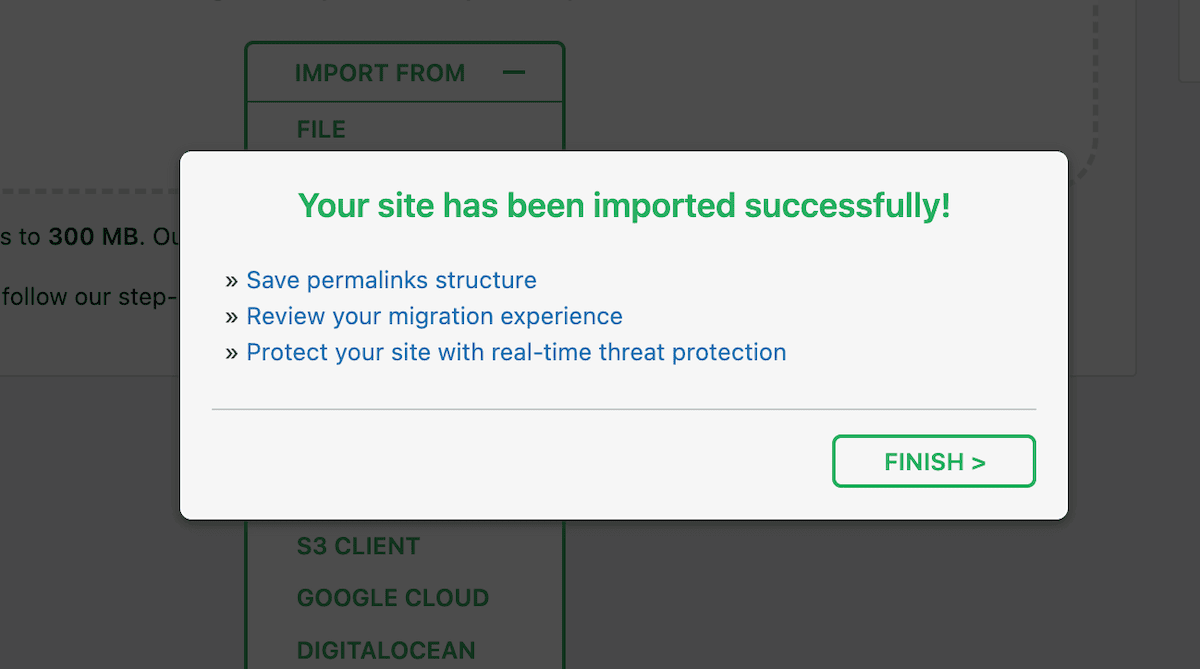Click the horizontal divider above FINISH

(x=623, y=409)
